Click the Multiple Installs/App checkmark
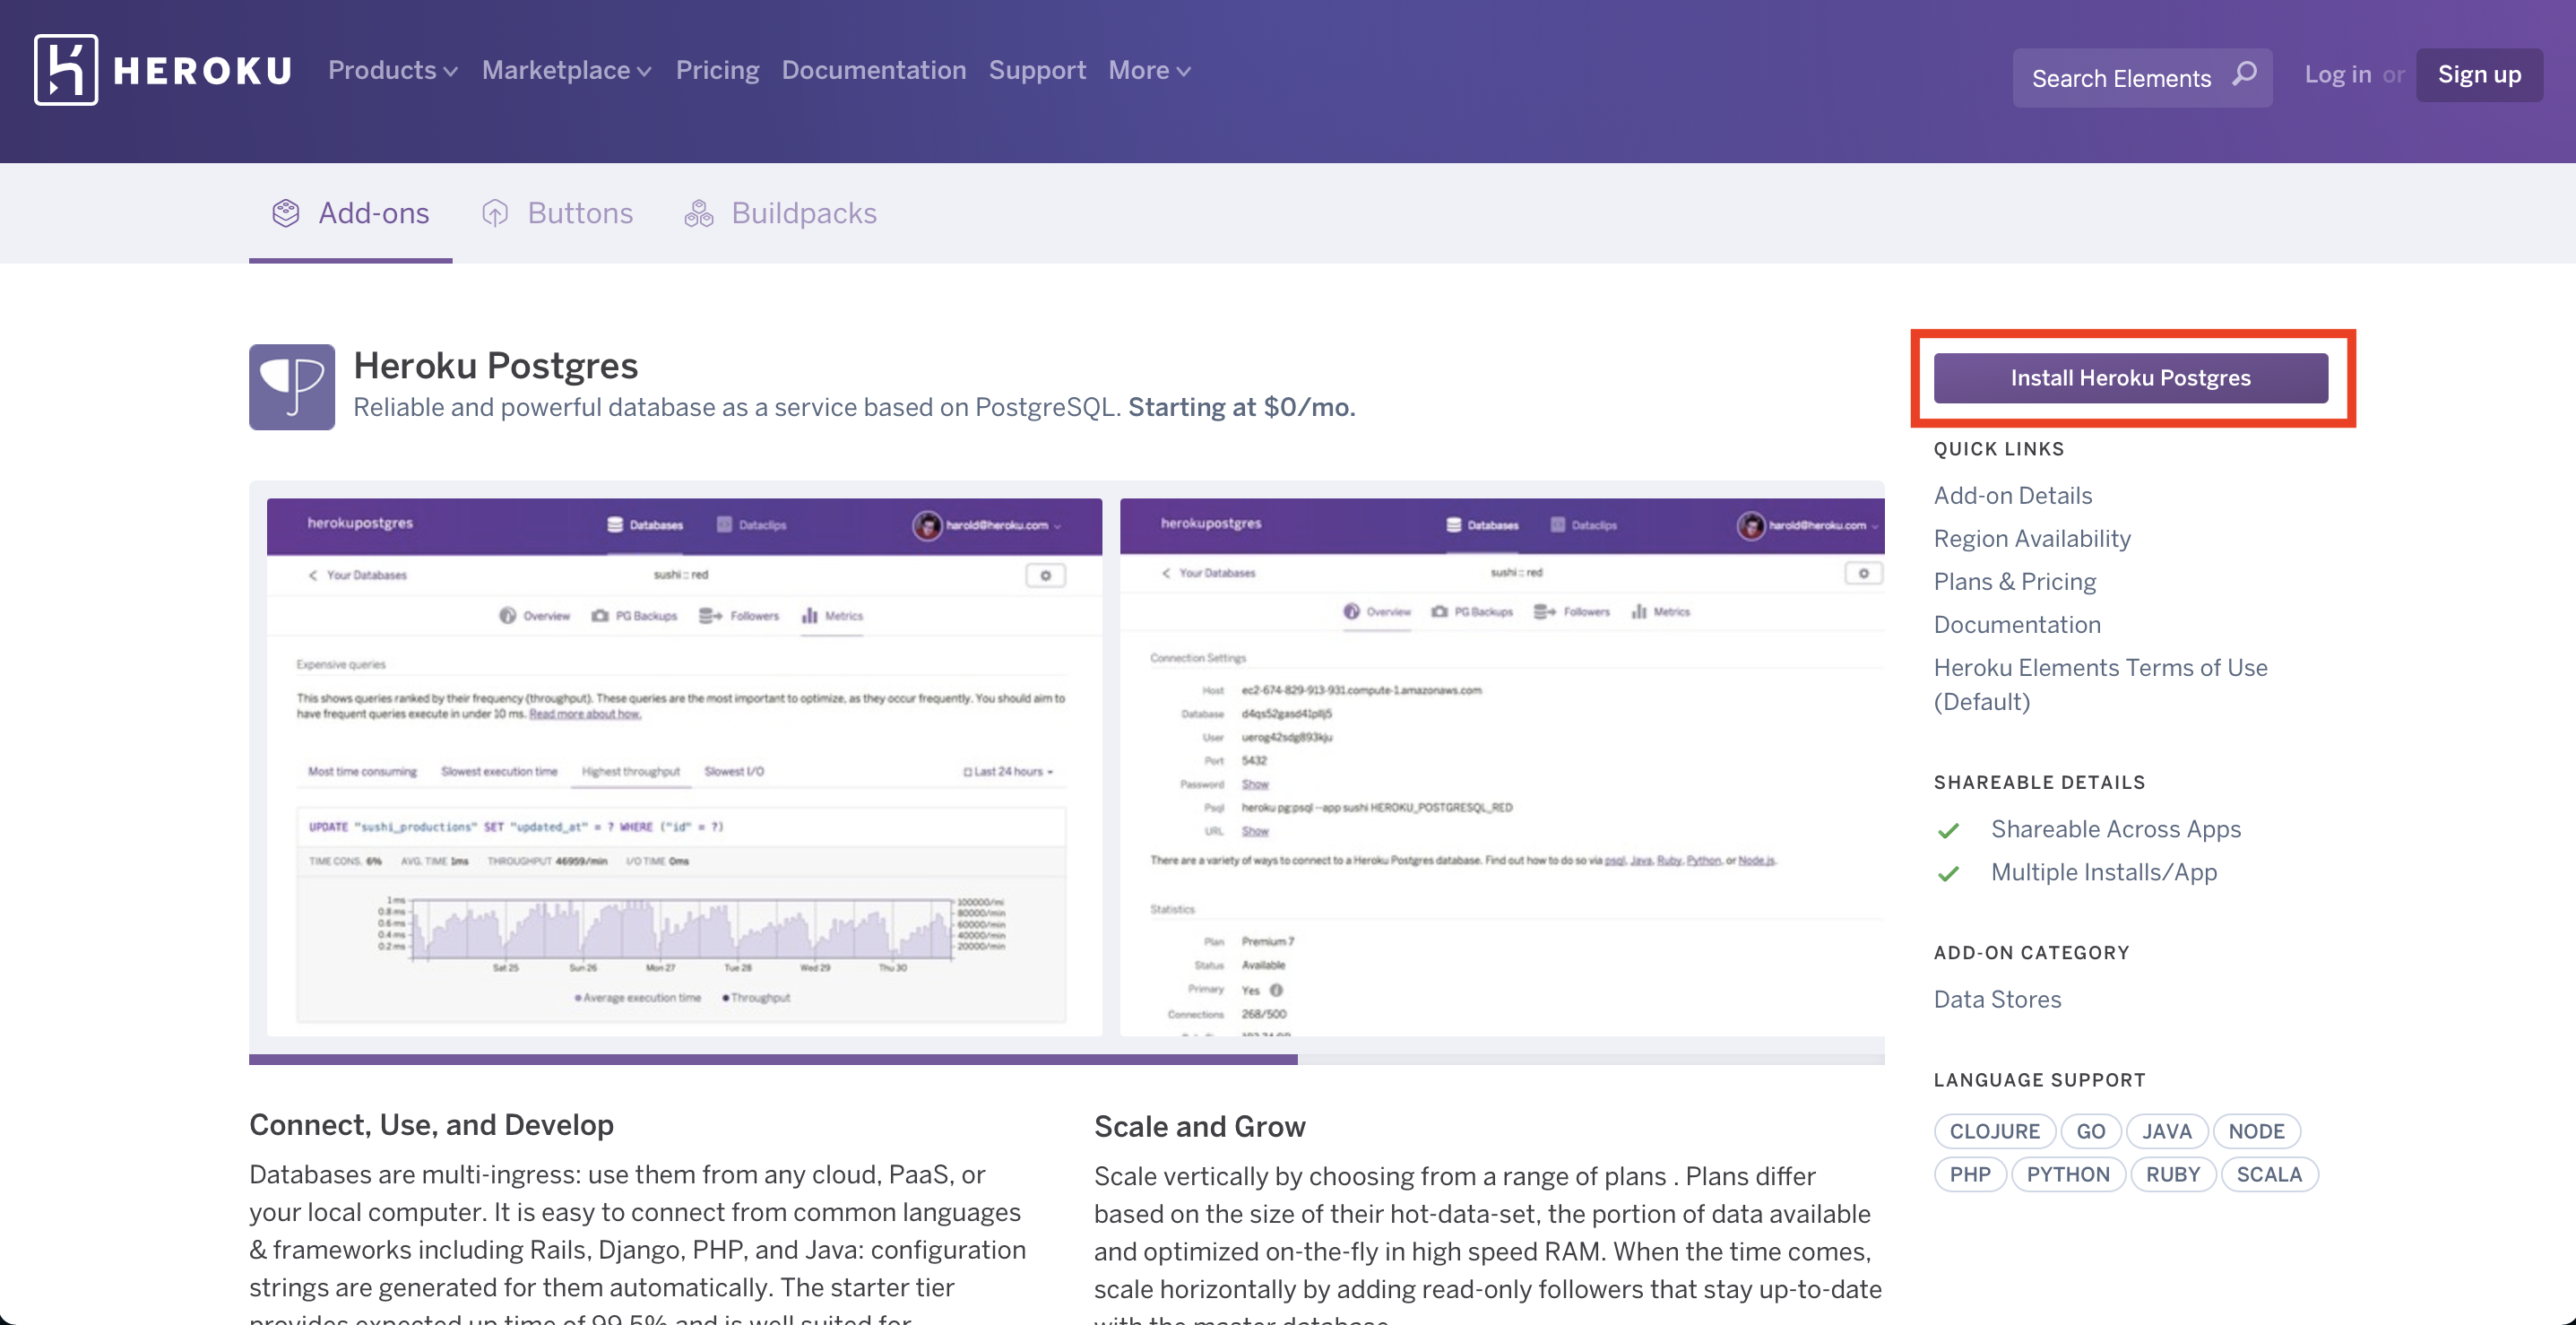The height and width of the screenshot is (1325, 2576). coord(1948,873)
